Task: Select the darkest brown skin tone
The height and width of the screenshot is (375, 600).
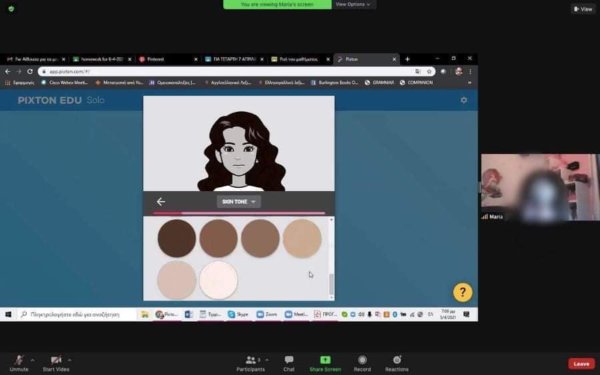Action: (177, 238)
